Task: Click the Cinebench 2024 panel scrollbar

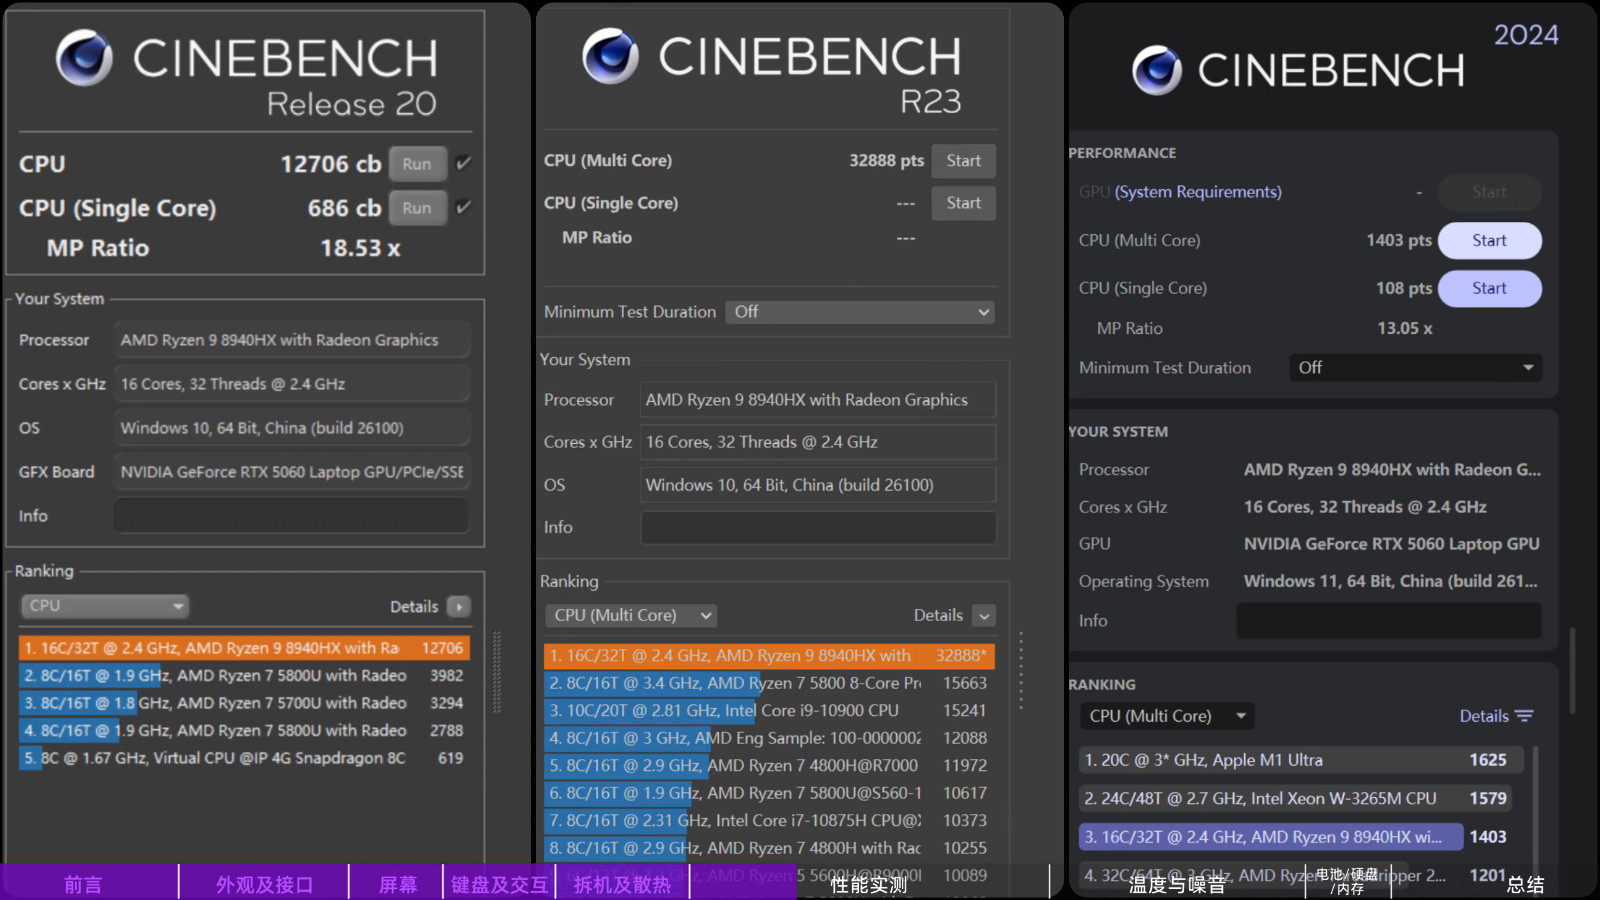Action: [x=1573, y=670]
